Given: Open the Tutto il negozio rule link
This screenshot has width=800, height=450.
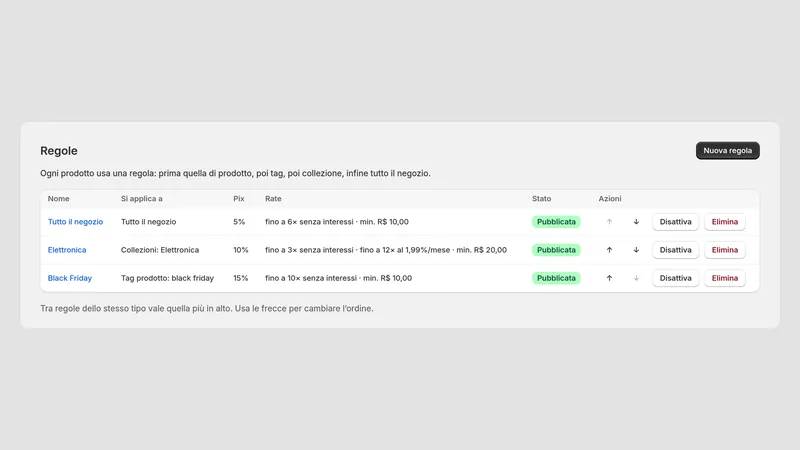Looking at the screenshot, I should 76,222.
